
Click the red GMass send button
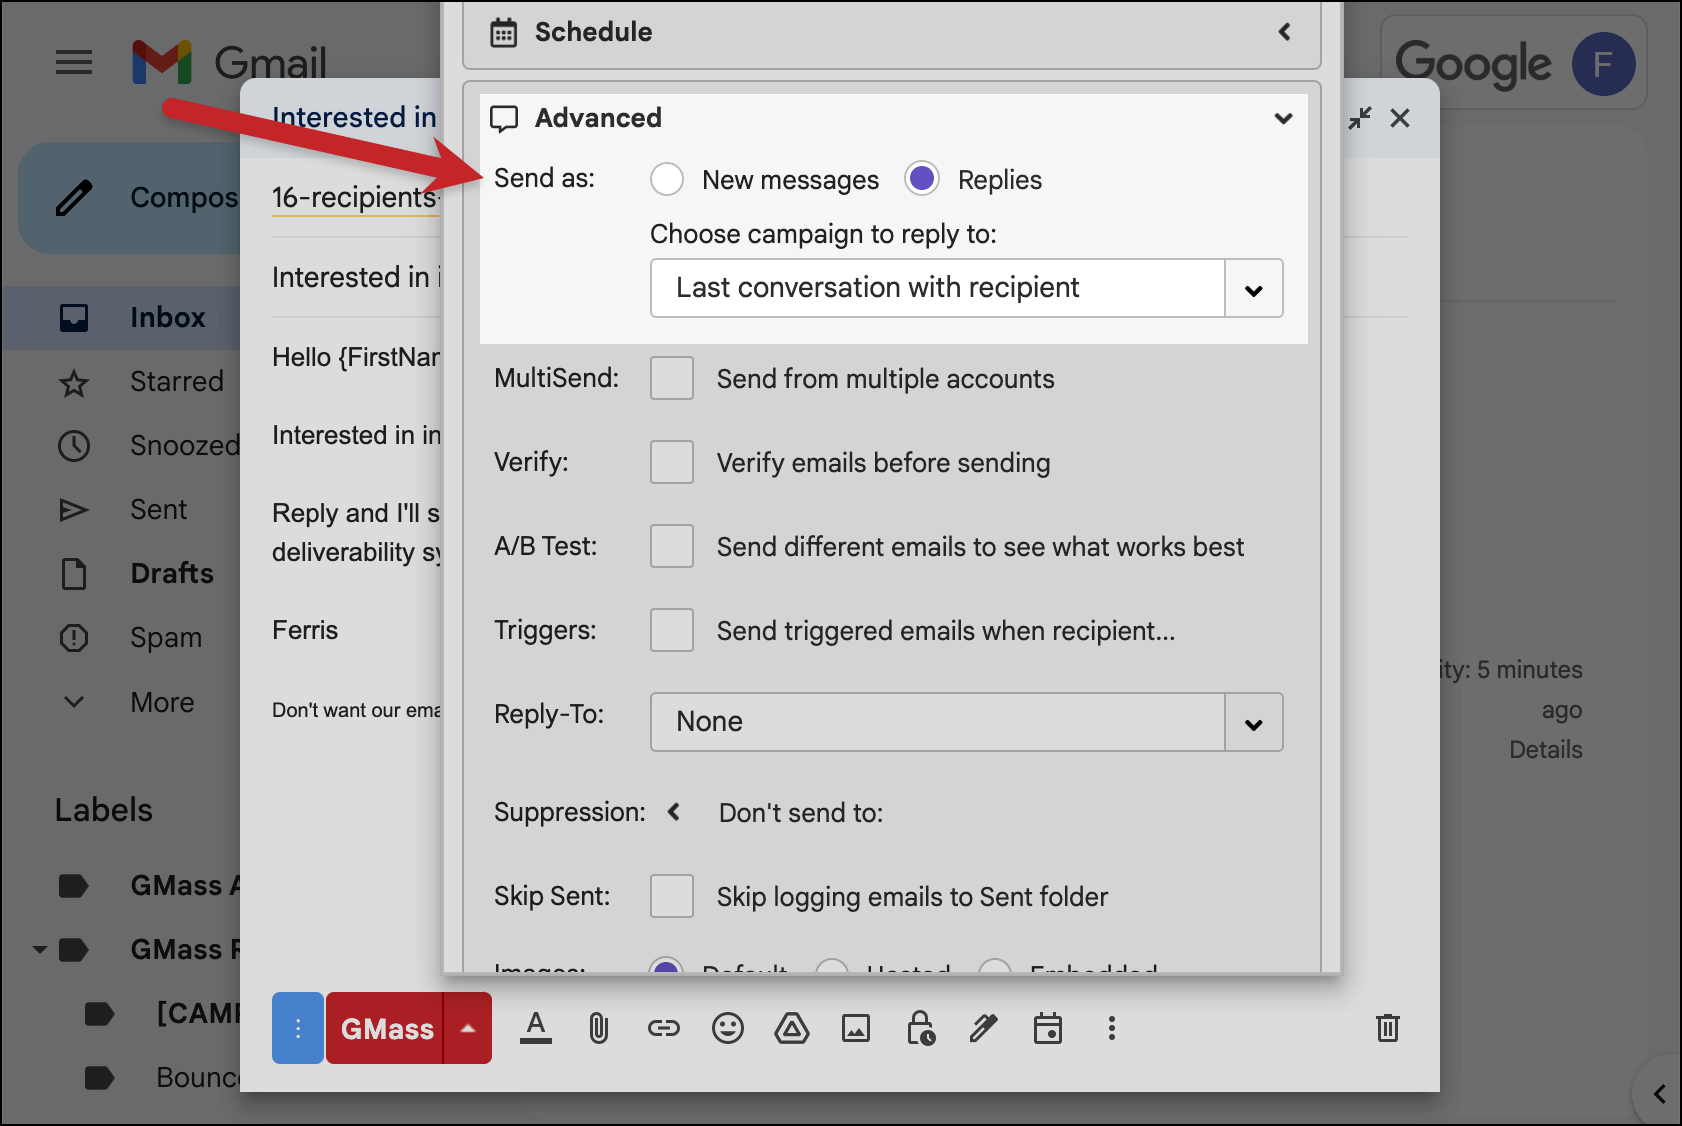tap(386, 1028)
